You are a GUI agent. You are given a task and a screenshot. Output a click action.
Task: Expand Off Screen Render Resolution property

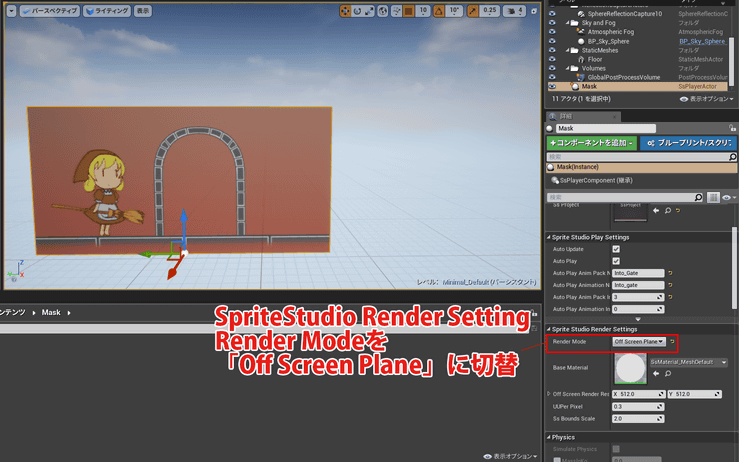click(x=549, y=394)
